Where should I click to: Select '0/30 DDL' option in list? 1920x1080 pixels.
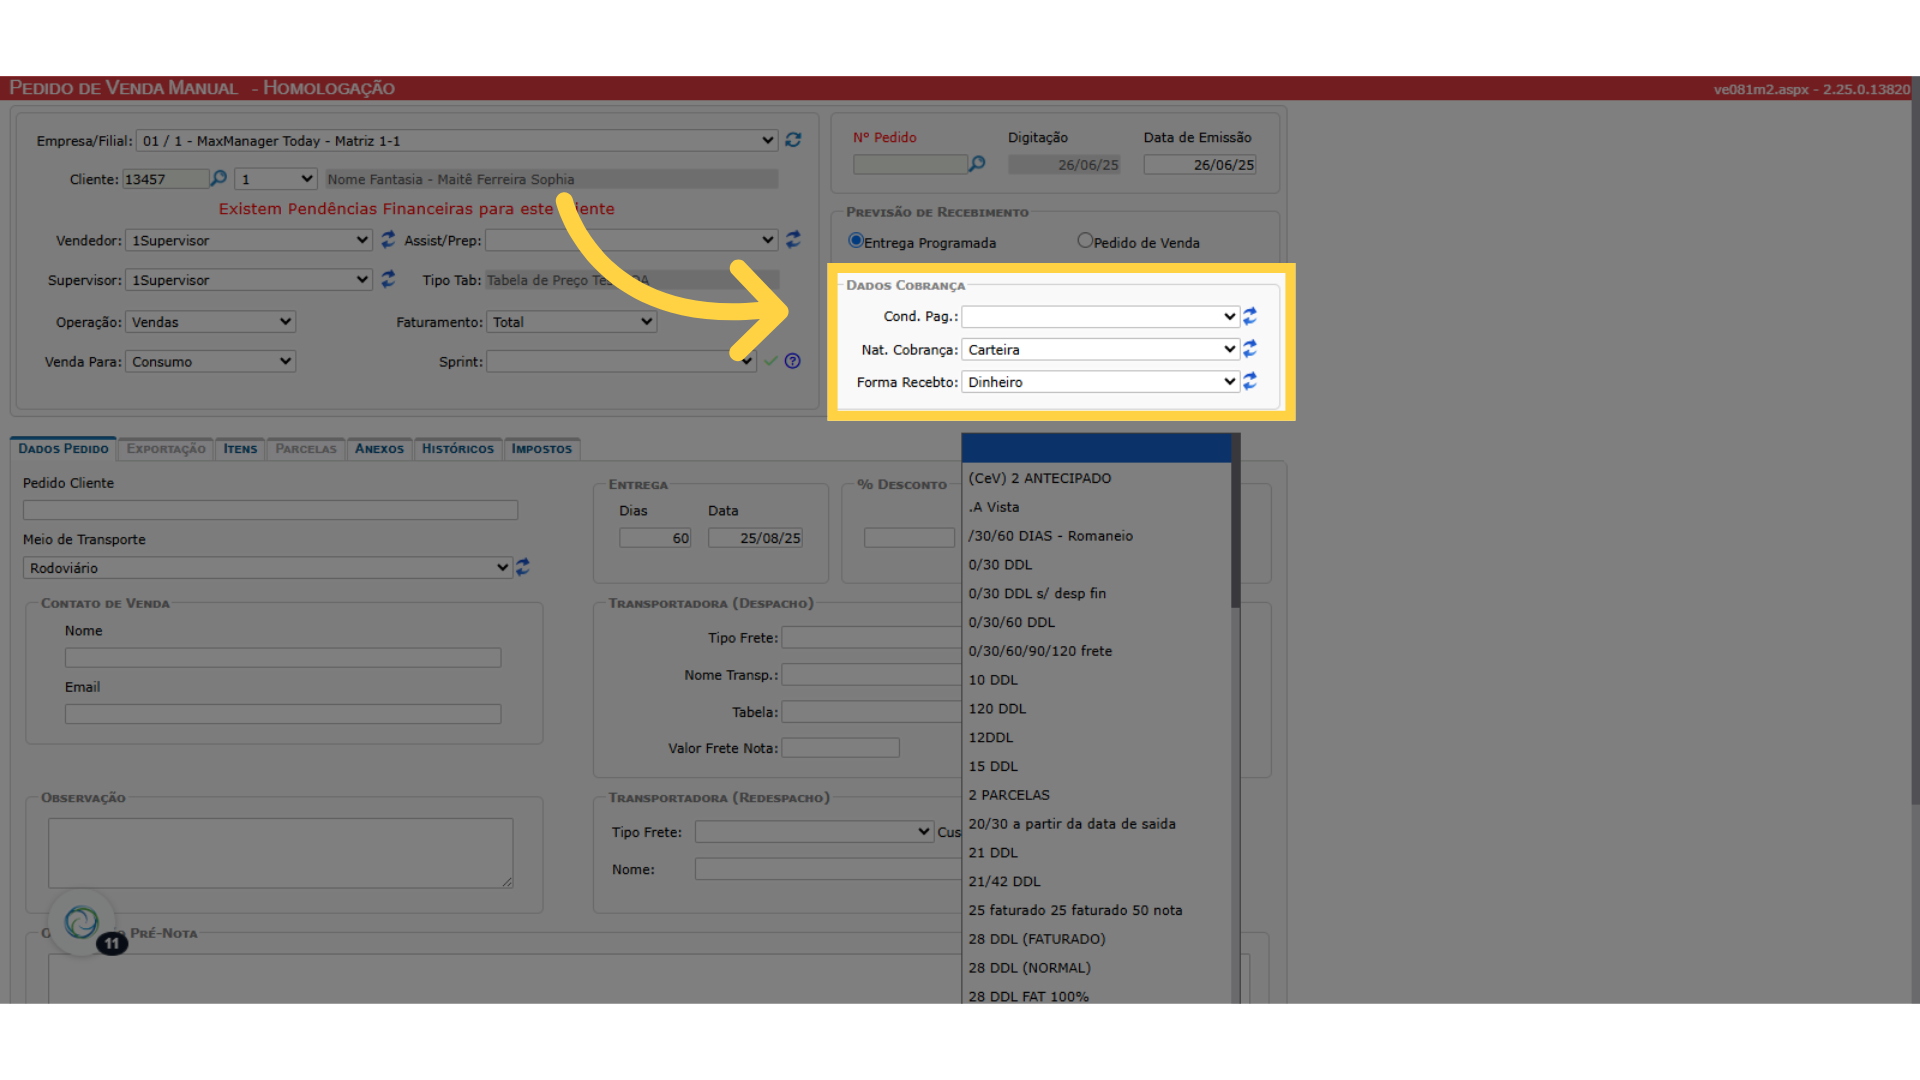(x=1096, y=565)
